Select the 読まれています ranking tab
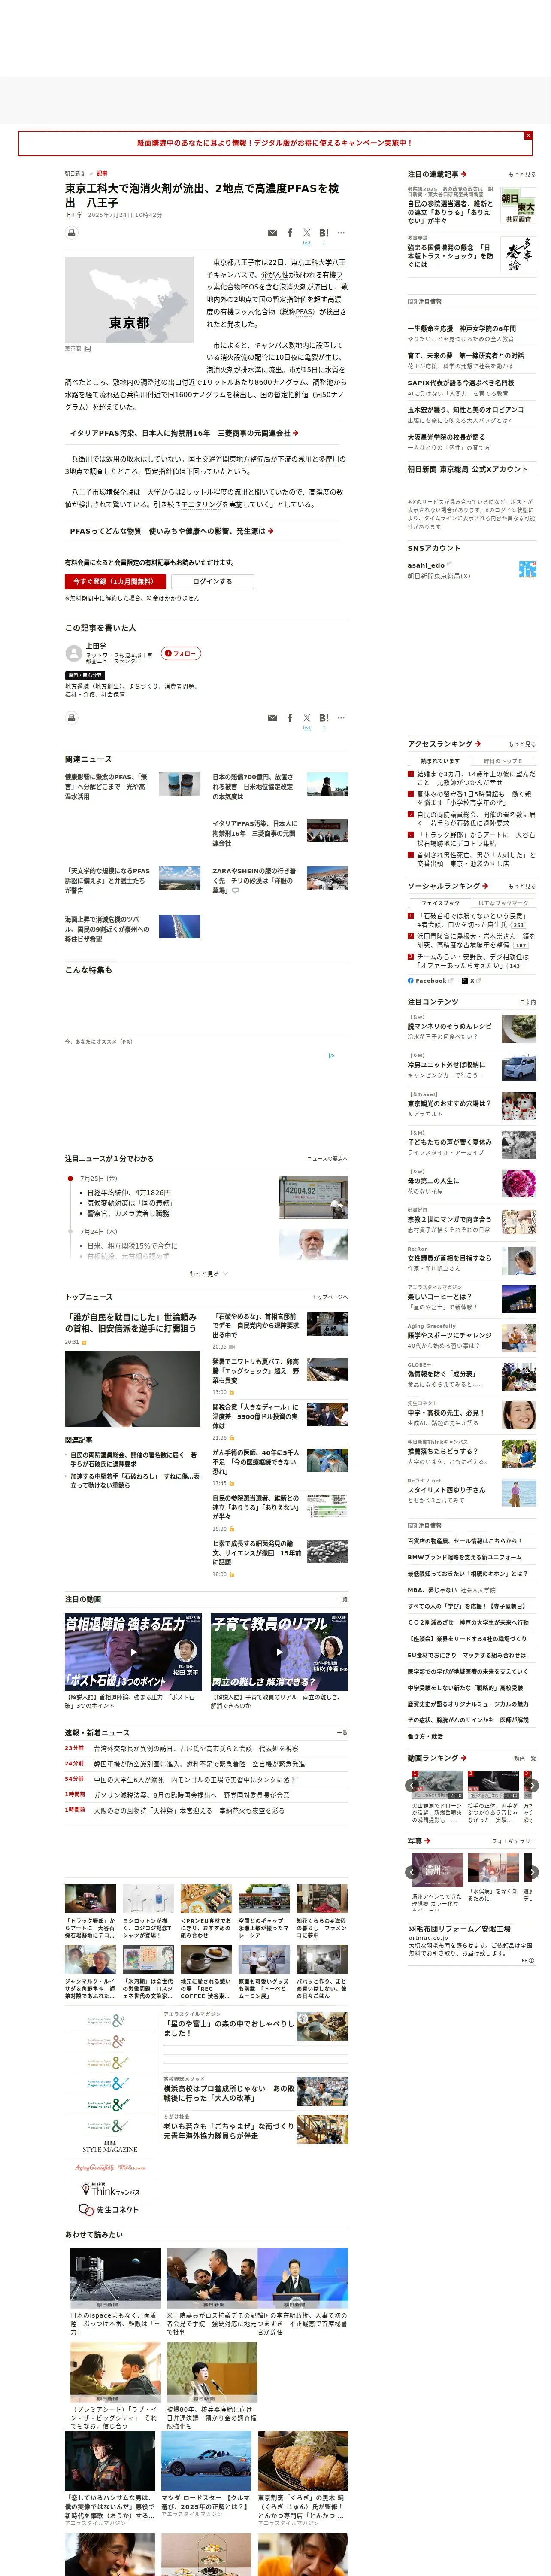 click(440, 761)
